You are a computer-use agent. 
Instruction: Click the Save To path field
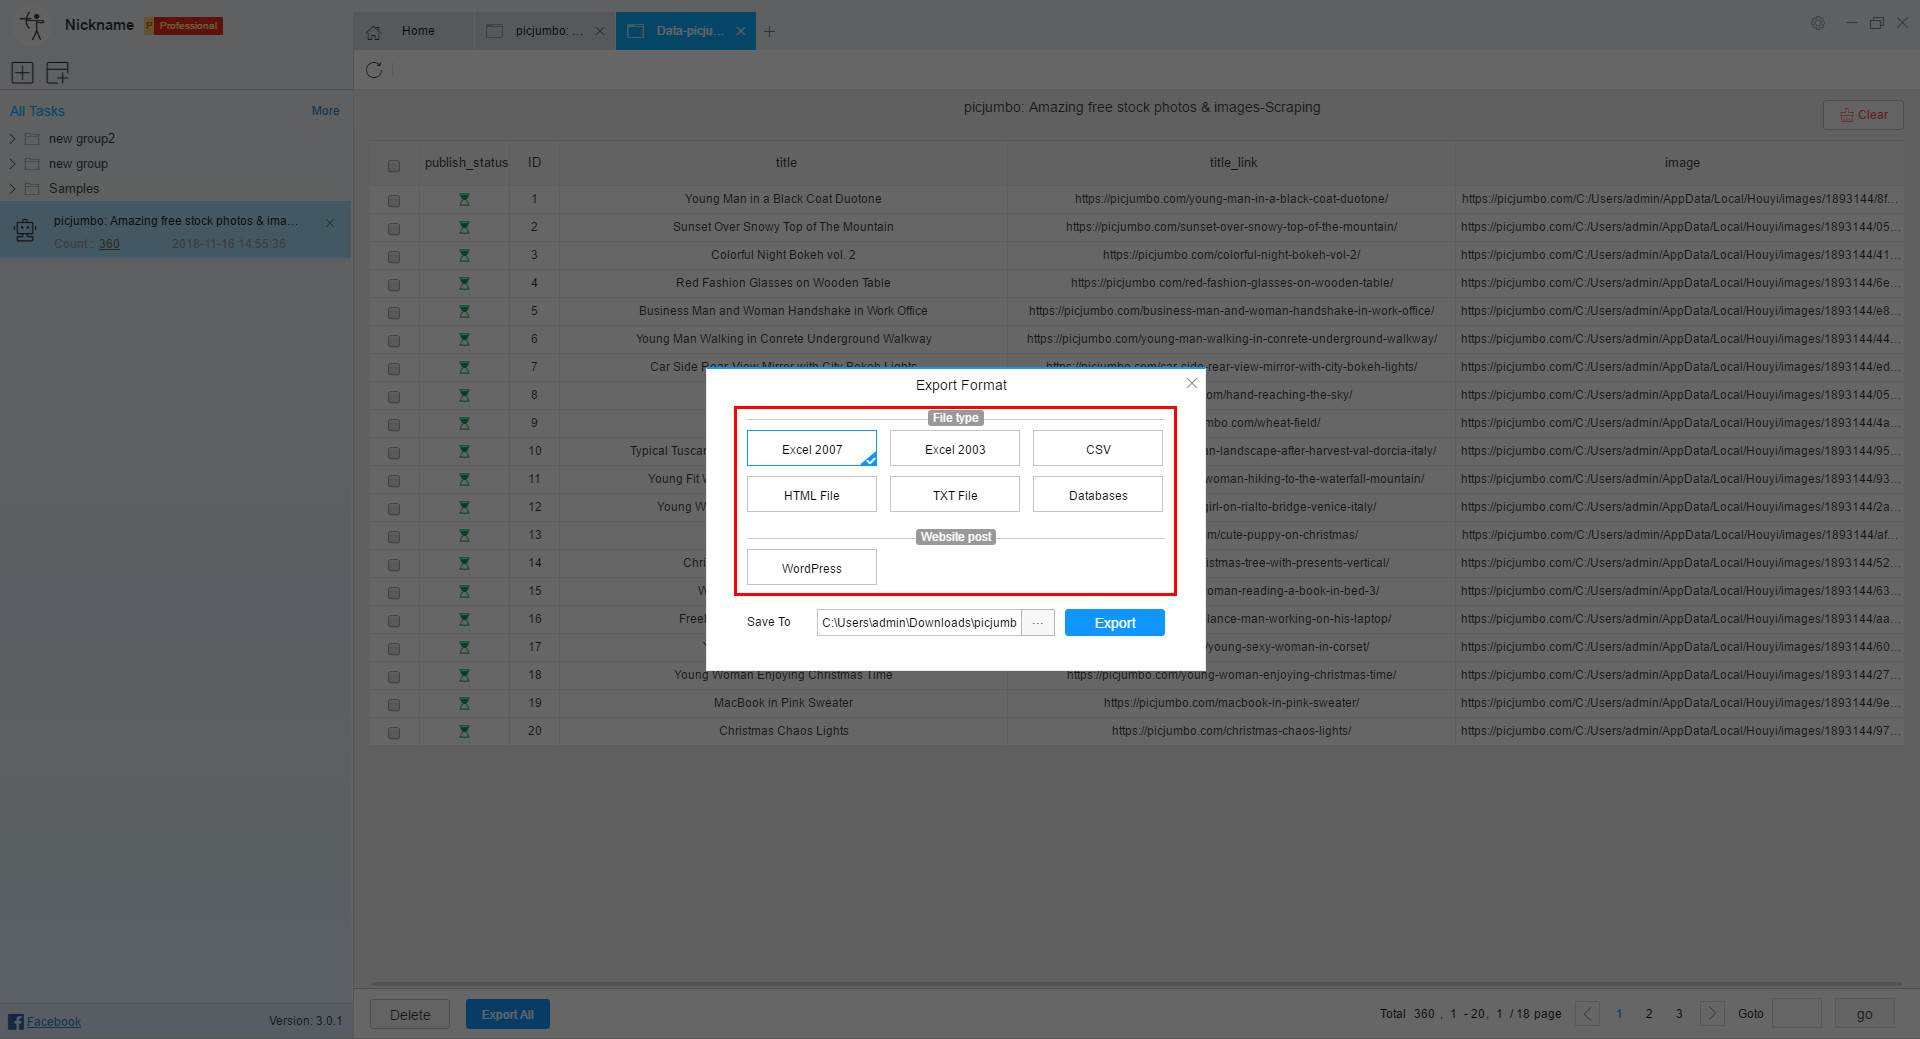click(x=919, y=623)
